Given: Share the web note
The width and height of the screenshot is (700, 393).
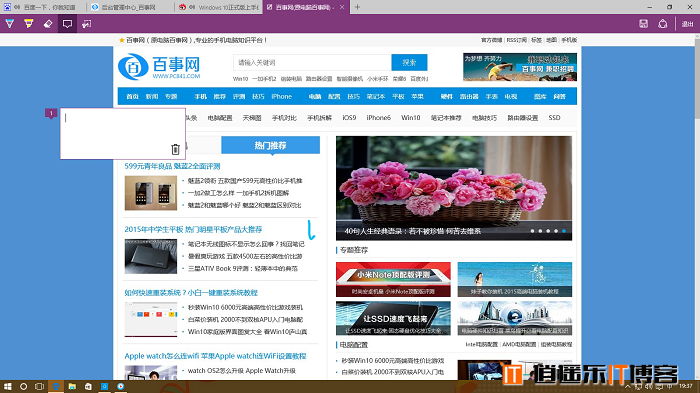Looking at the screenshot, I should pyautogui.click(x=662, y=24).
